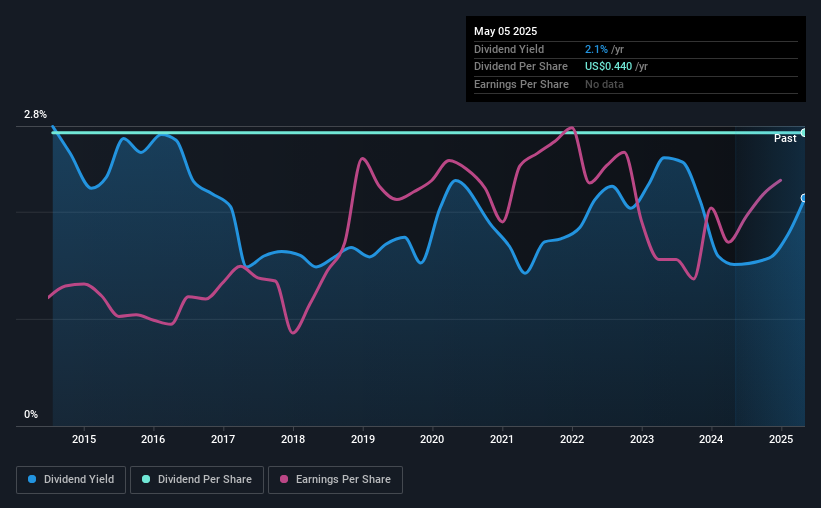
Task: Select the 2025 label on the time axis
Action: click(781, 439)
